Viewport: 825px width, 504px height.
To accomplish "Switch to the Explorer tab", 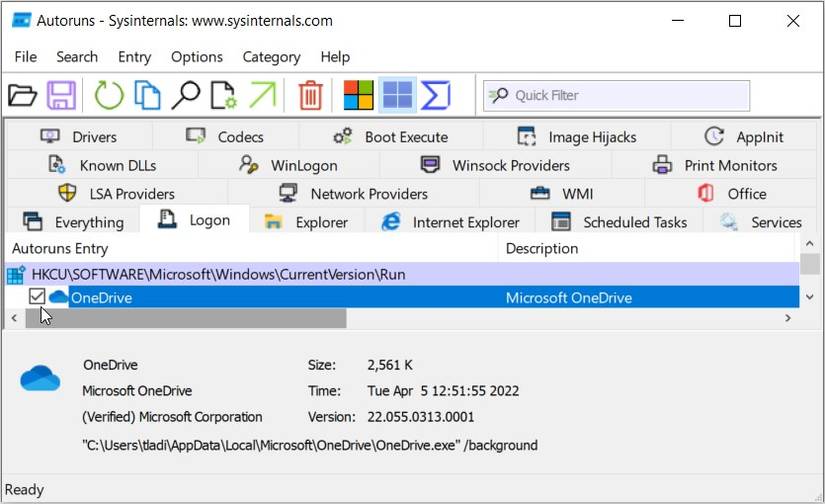I will (x=306, y=222).
